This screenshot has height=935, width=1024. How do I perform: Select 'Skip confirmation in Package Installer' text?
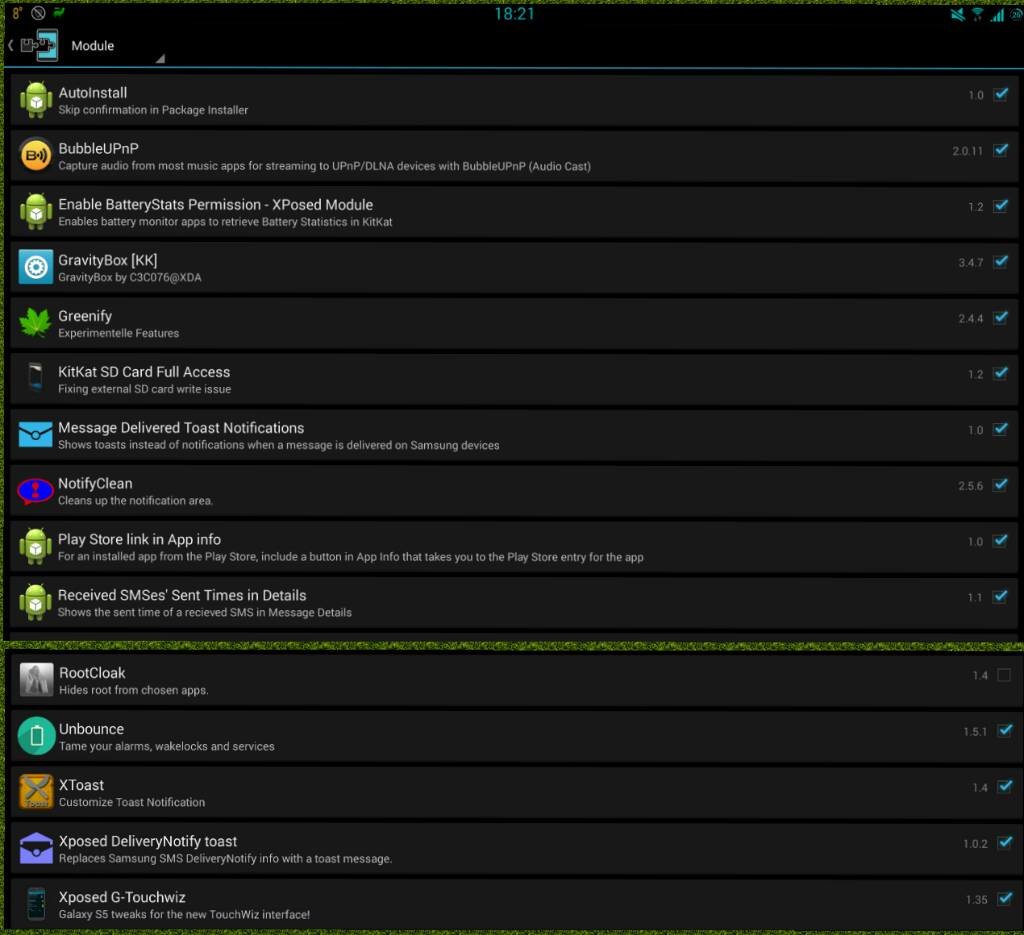(153, 110)
